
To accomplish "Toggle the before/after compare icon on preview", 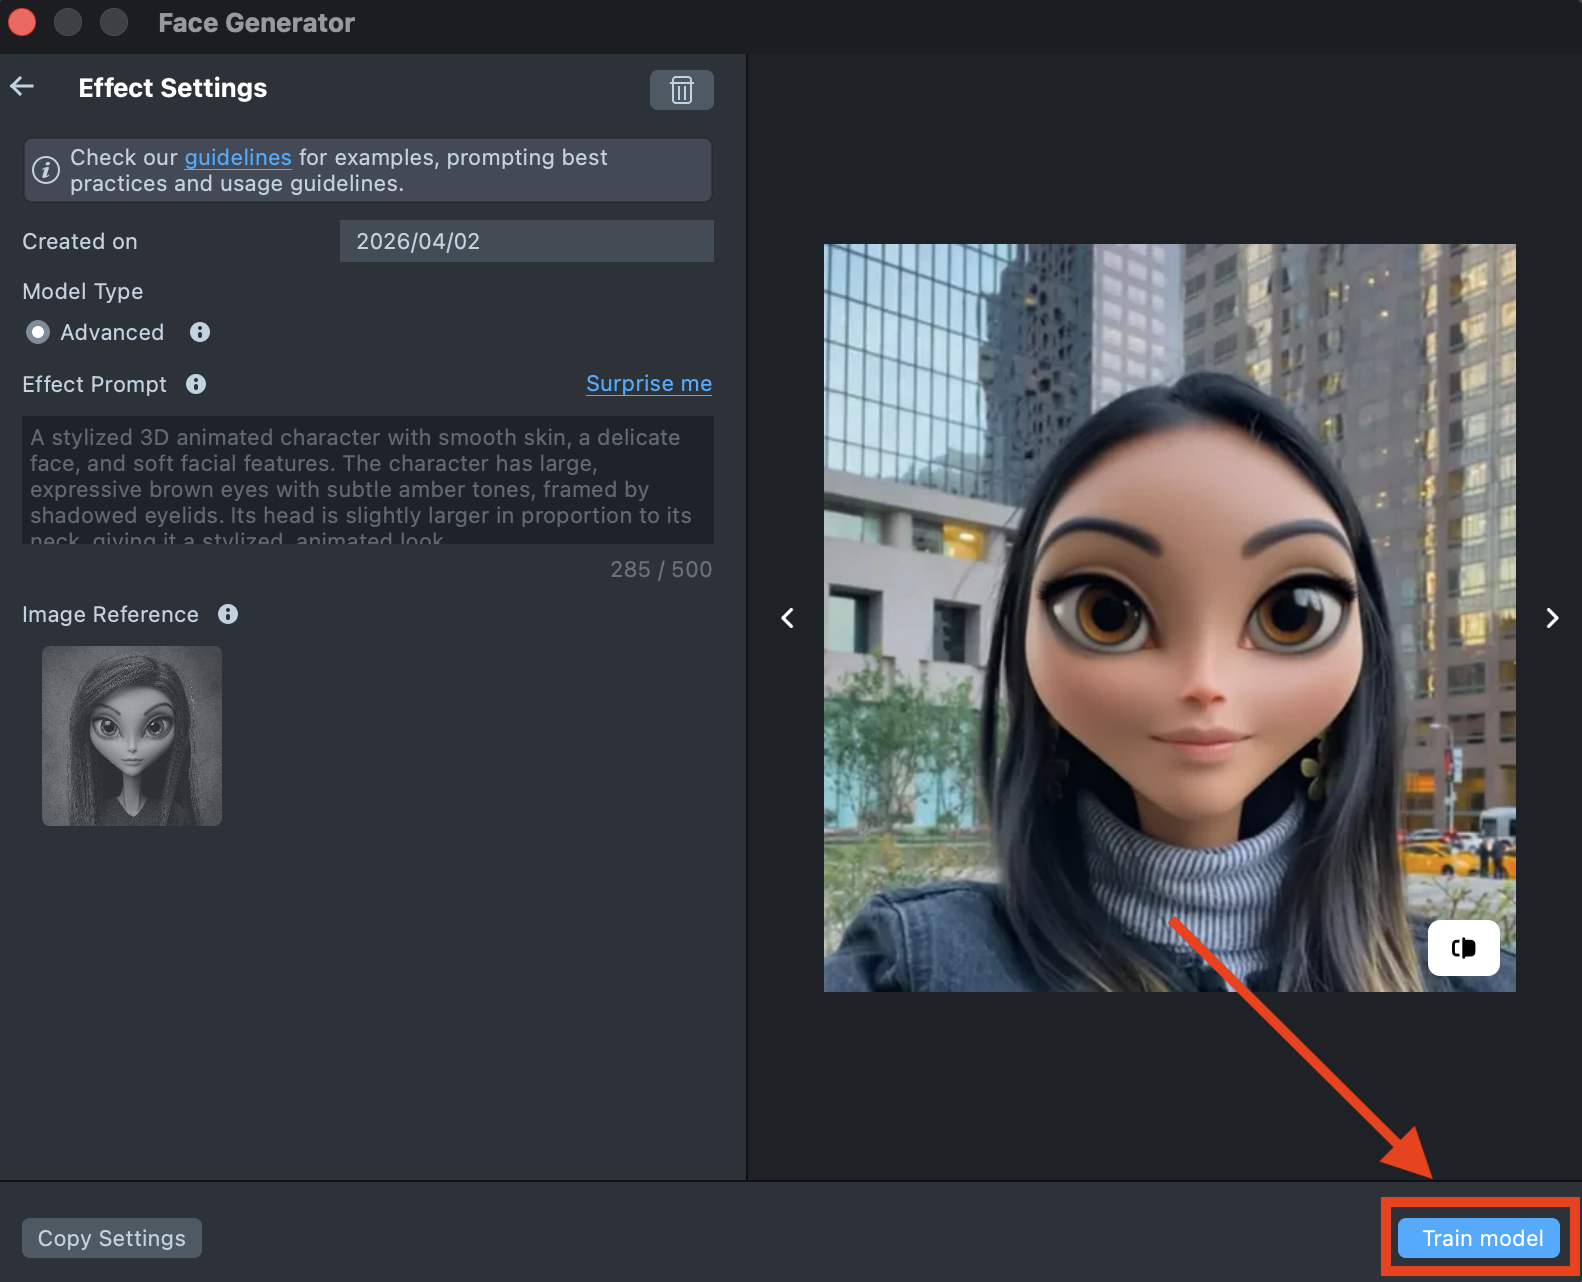I will tap(1463, 947).
